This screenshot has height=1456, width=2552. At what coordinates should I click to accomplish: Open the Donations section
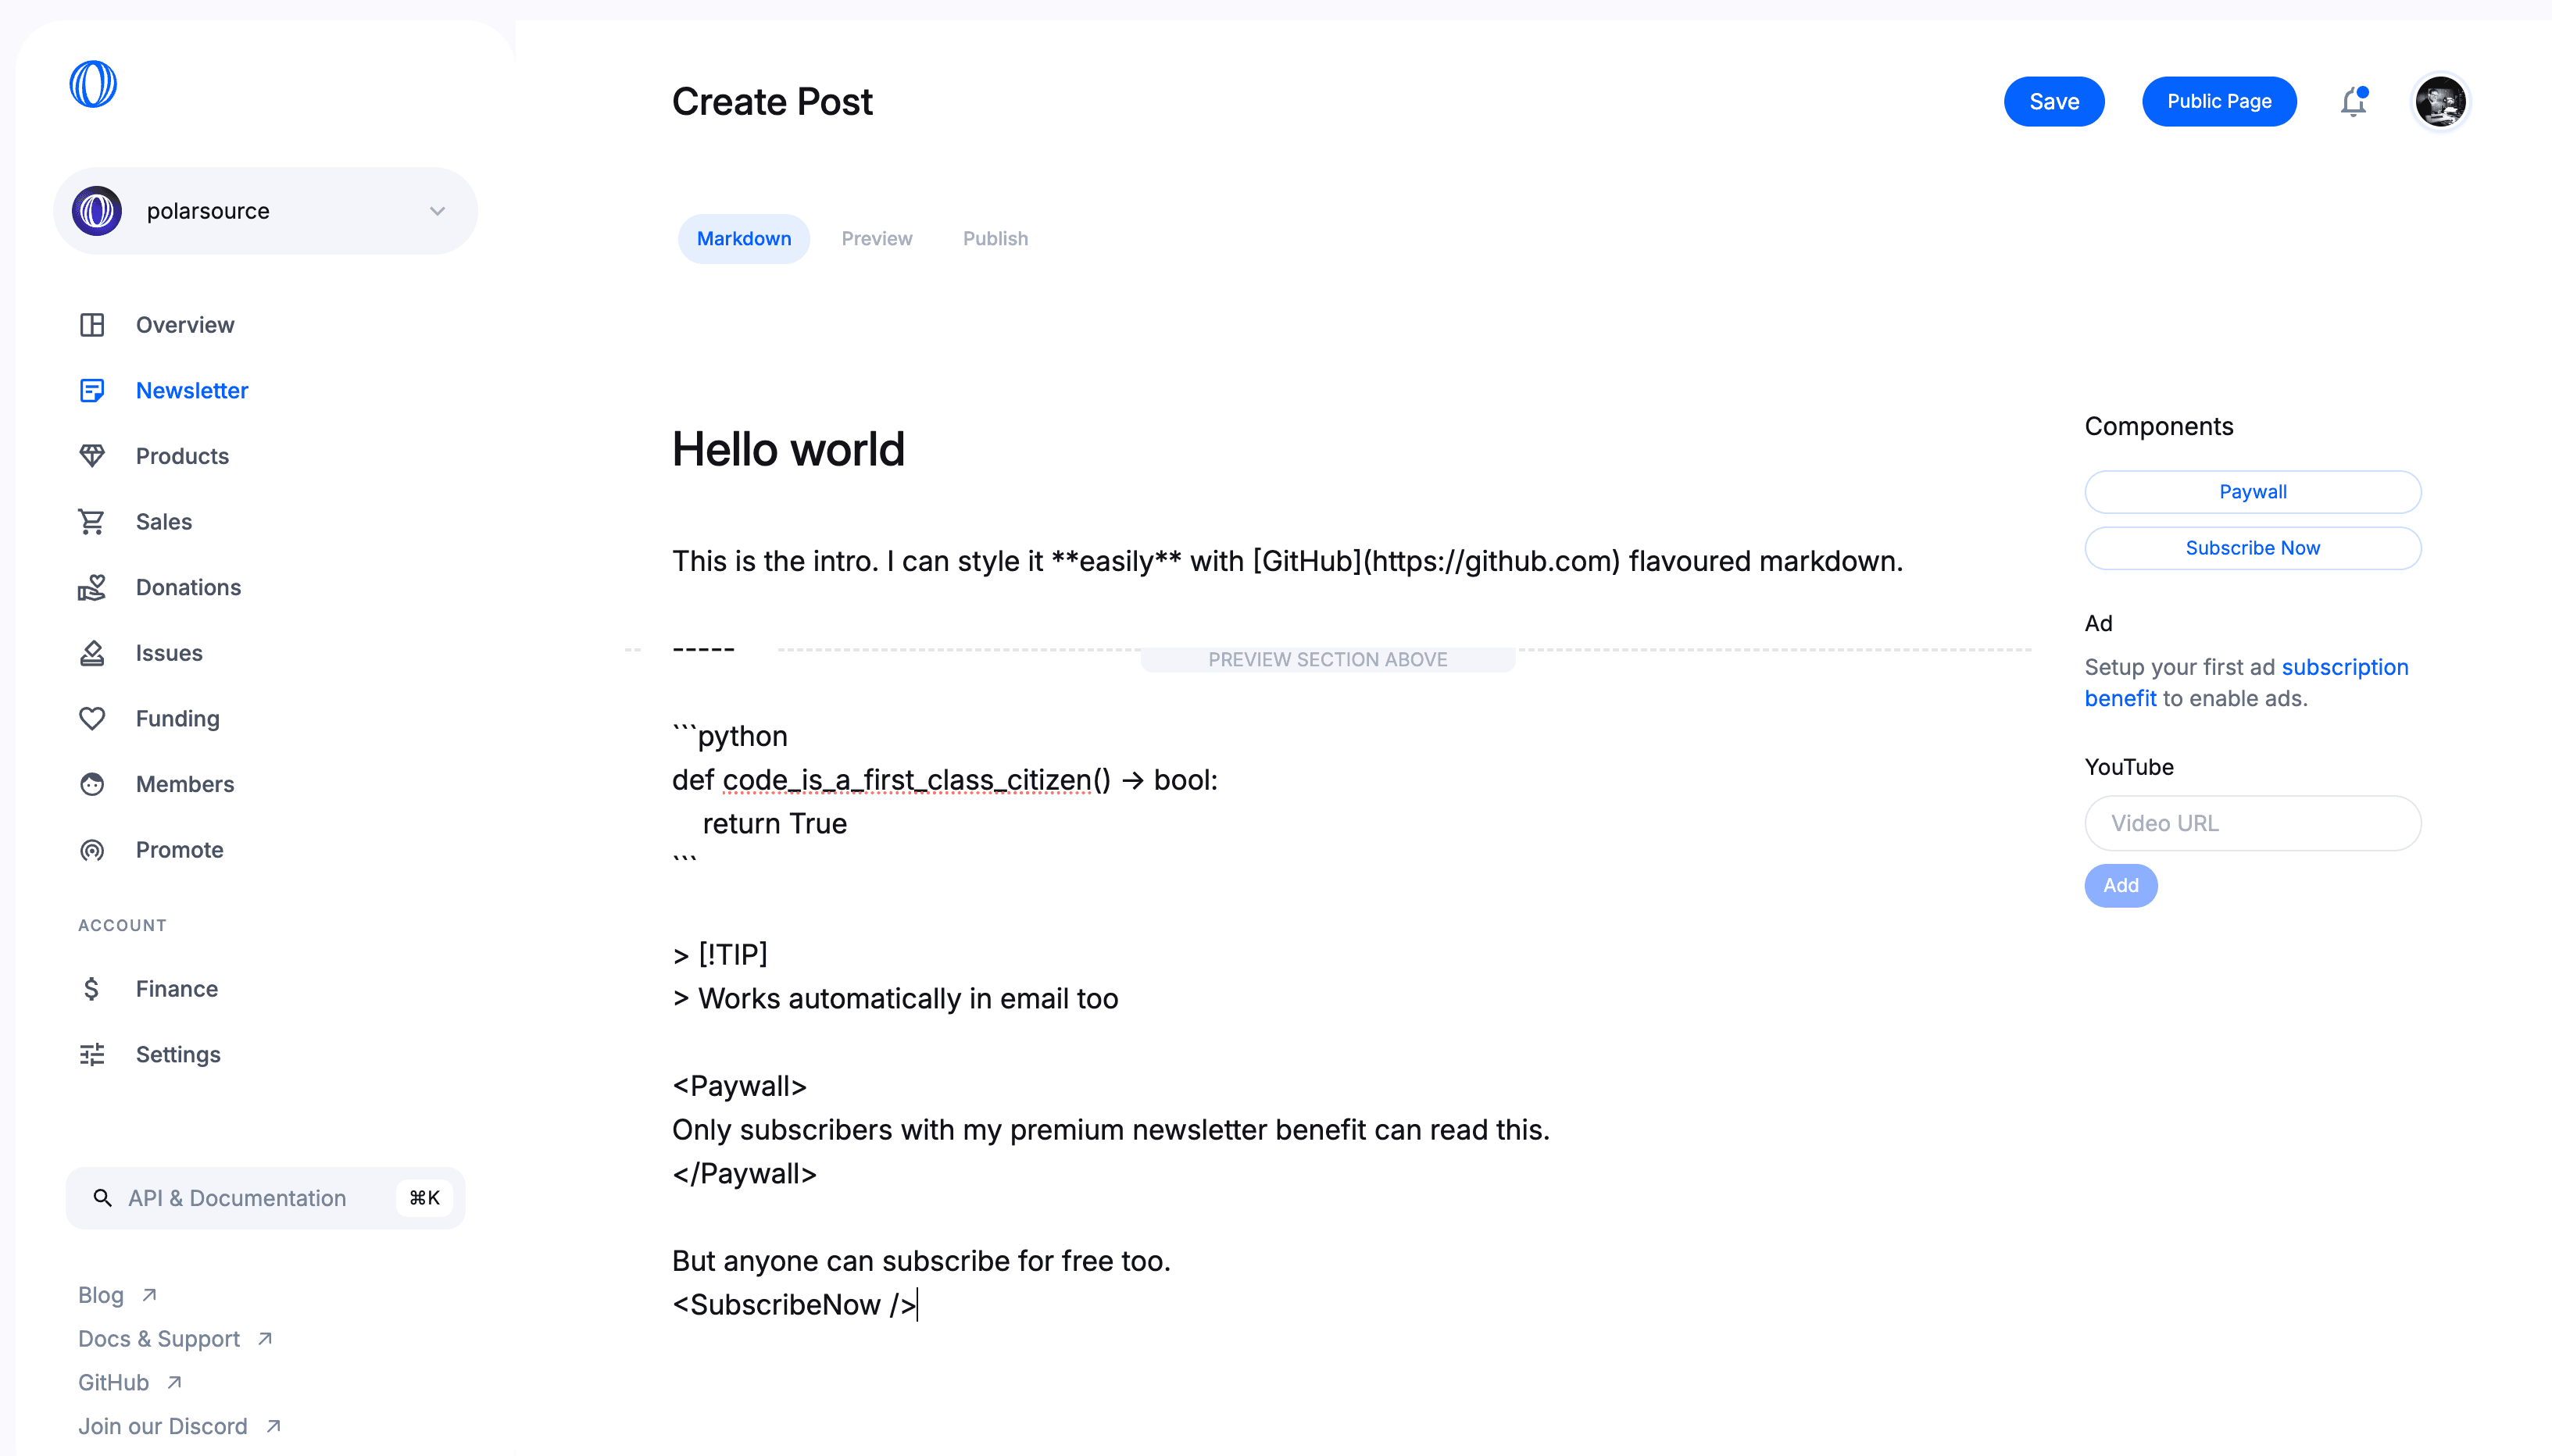click(188, 587)
